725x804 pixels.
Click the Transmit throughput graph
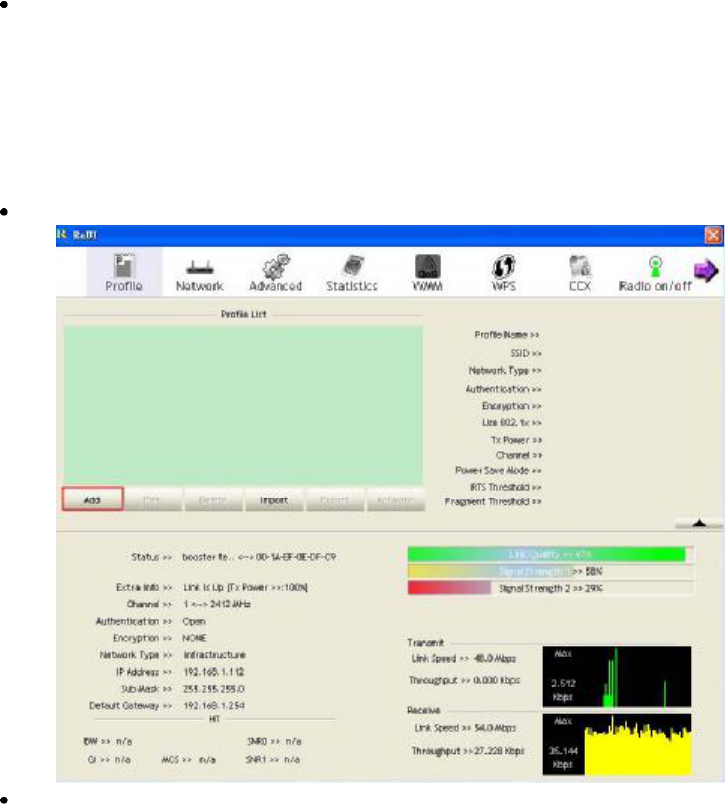click(x=617, y=676)
